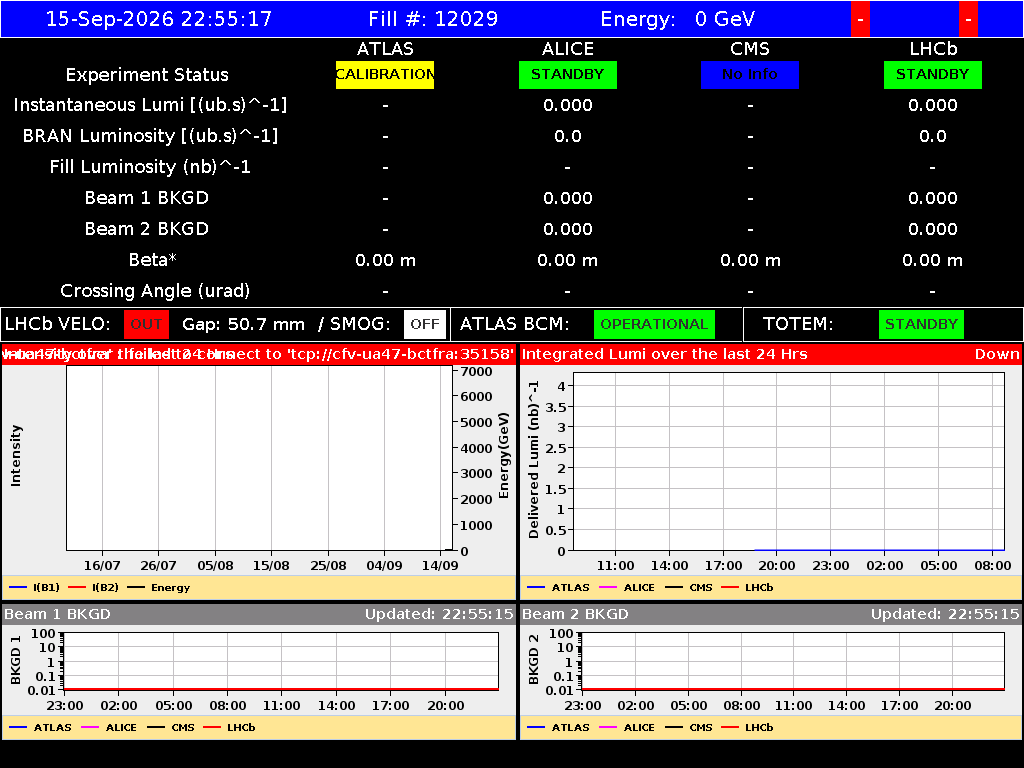Click the LHCb STANDBY experiment status box

pos(933,75)
